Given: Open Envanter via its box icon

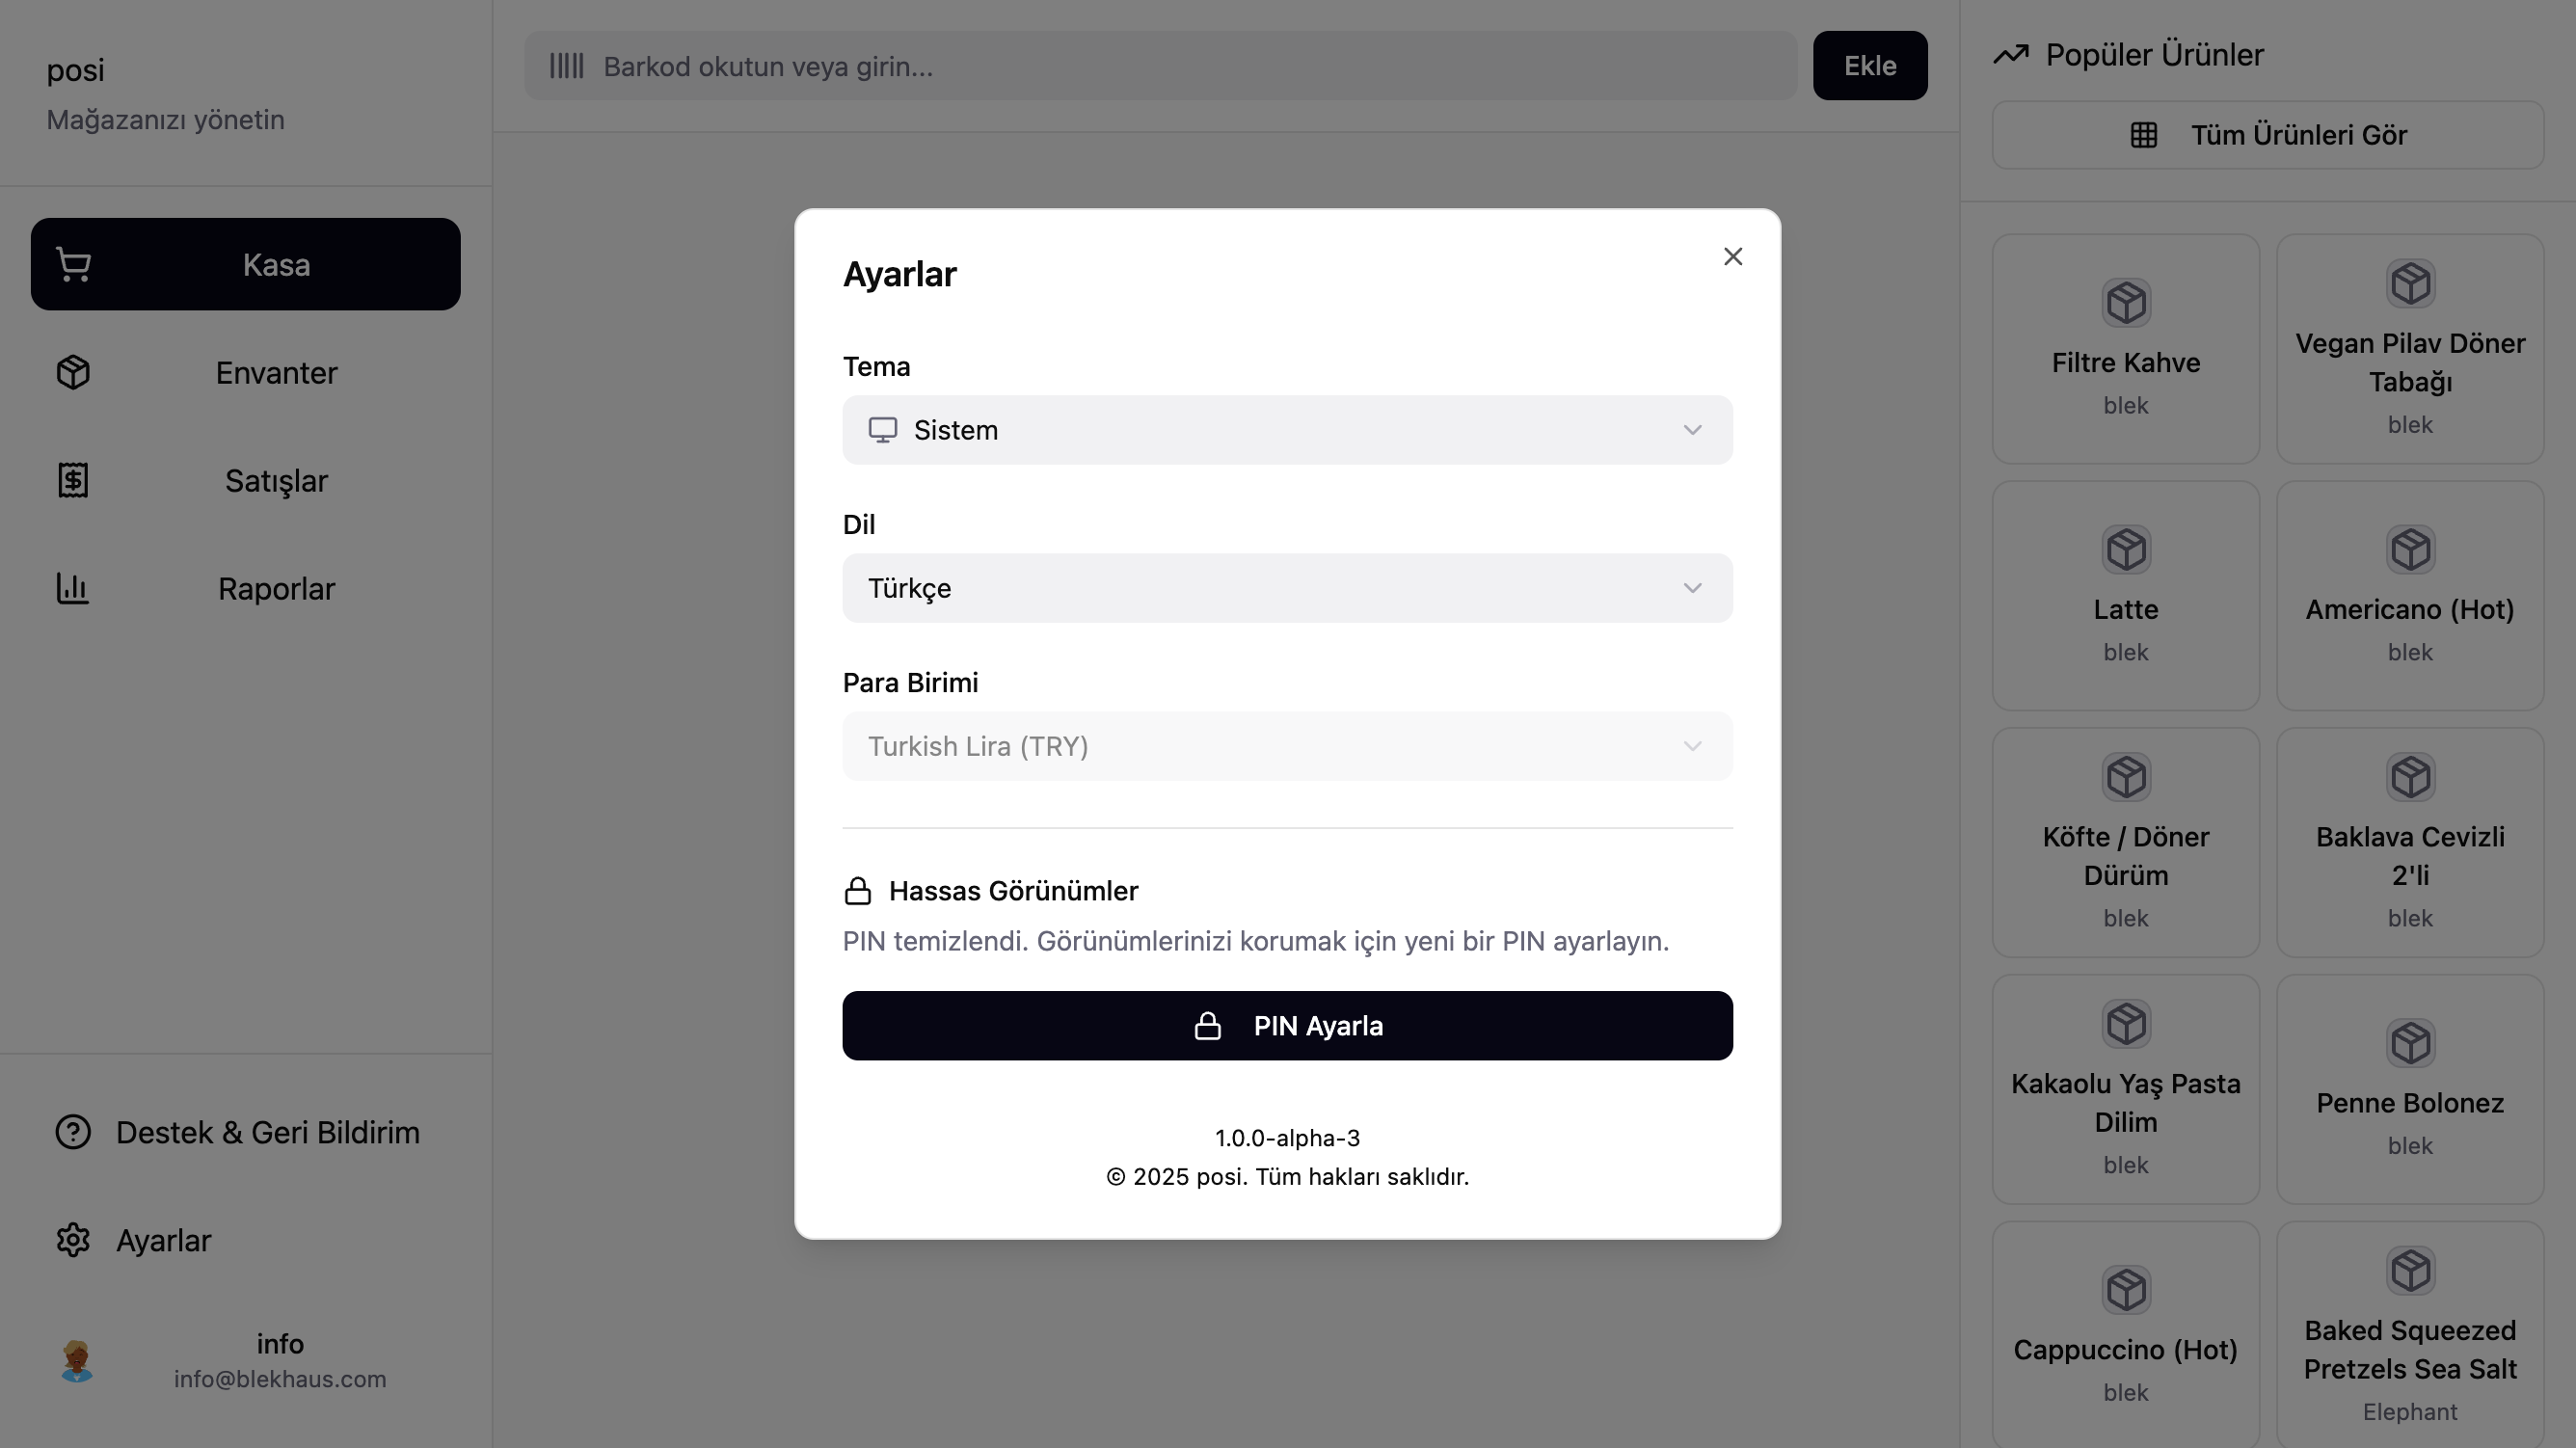Looking at the screenshot, I should click(x=73, y=373).
